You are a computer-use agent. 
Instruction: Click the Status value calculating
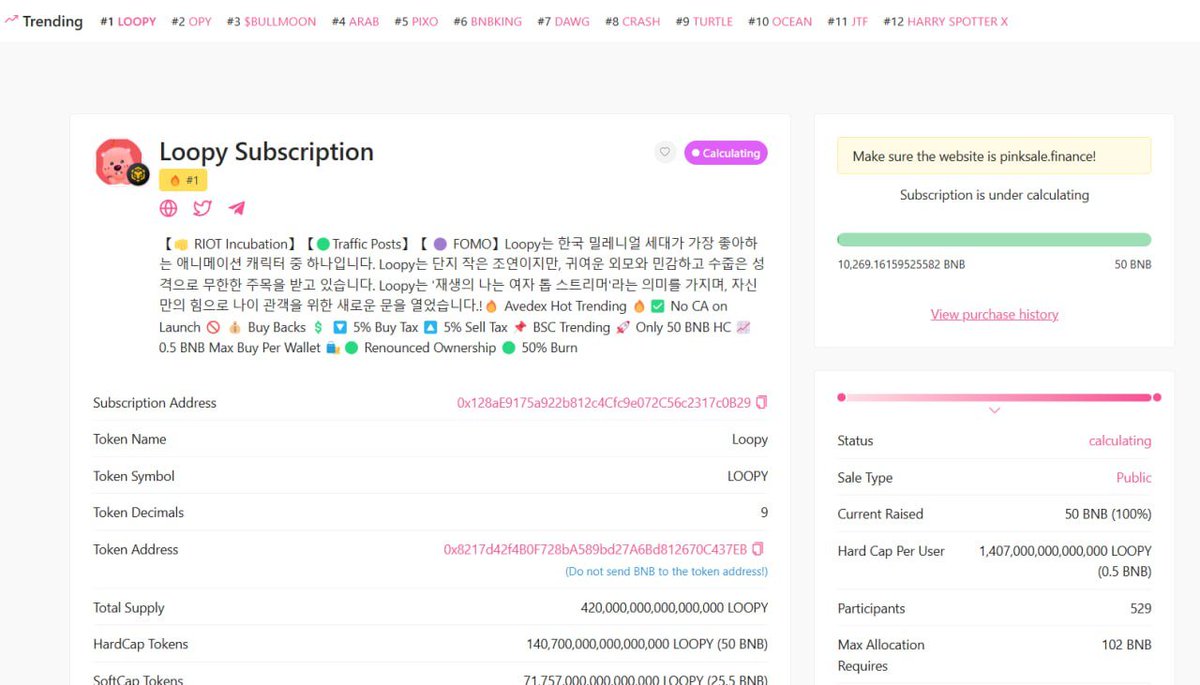pyautogui.click(x=1120, y=441)
